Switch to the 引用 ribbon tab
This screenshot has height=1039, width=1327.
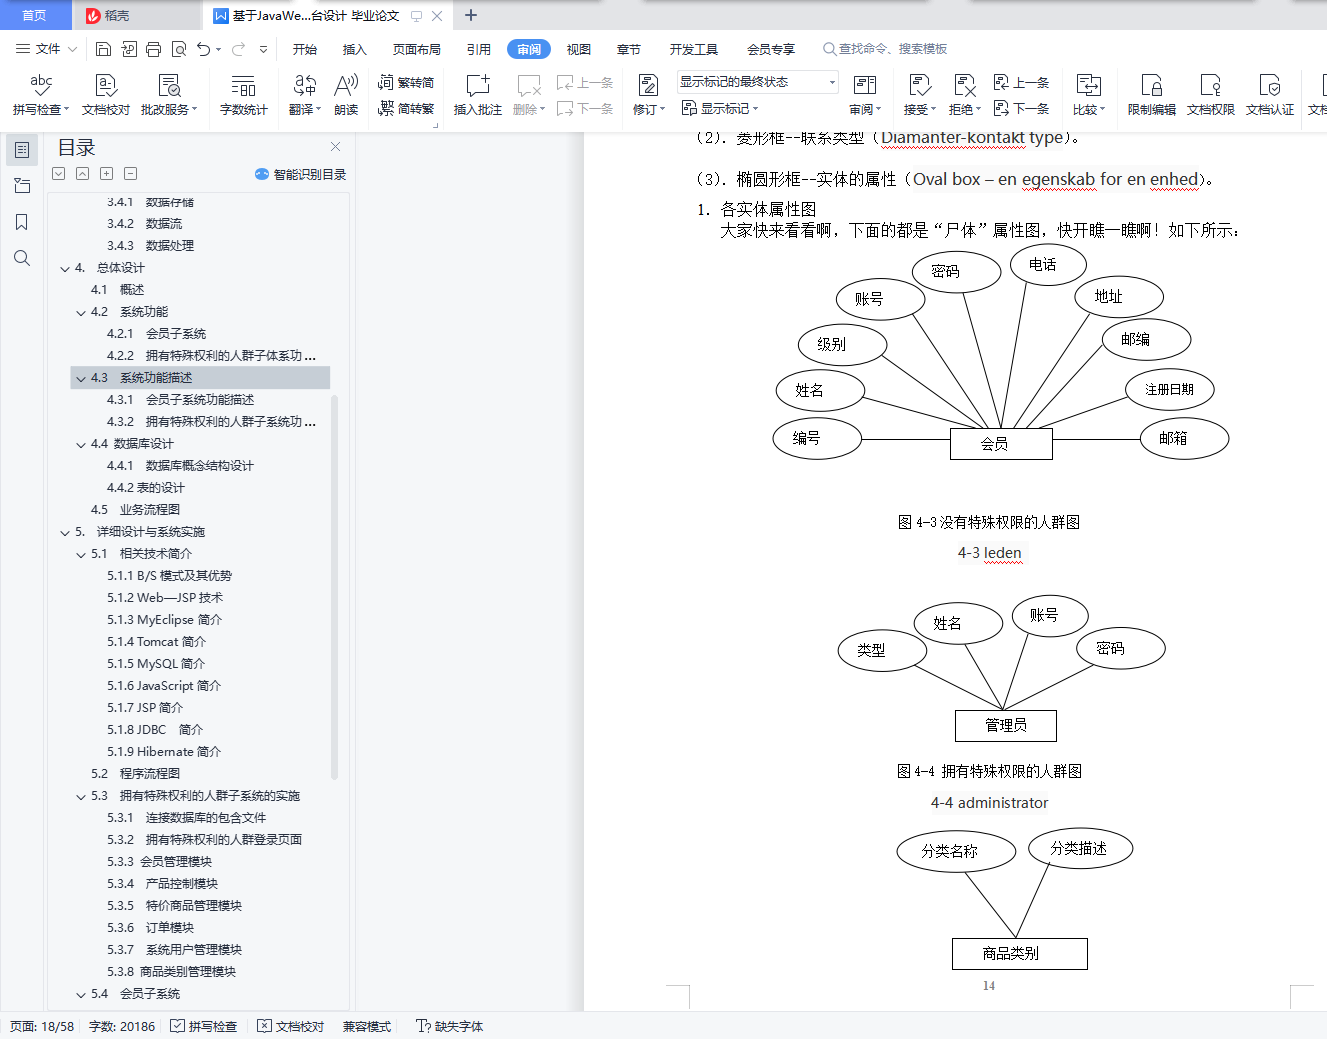click(x=479, y=49)
